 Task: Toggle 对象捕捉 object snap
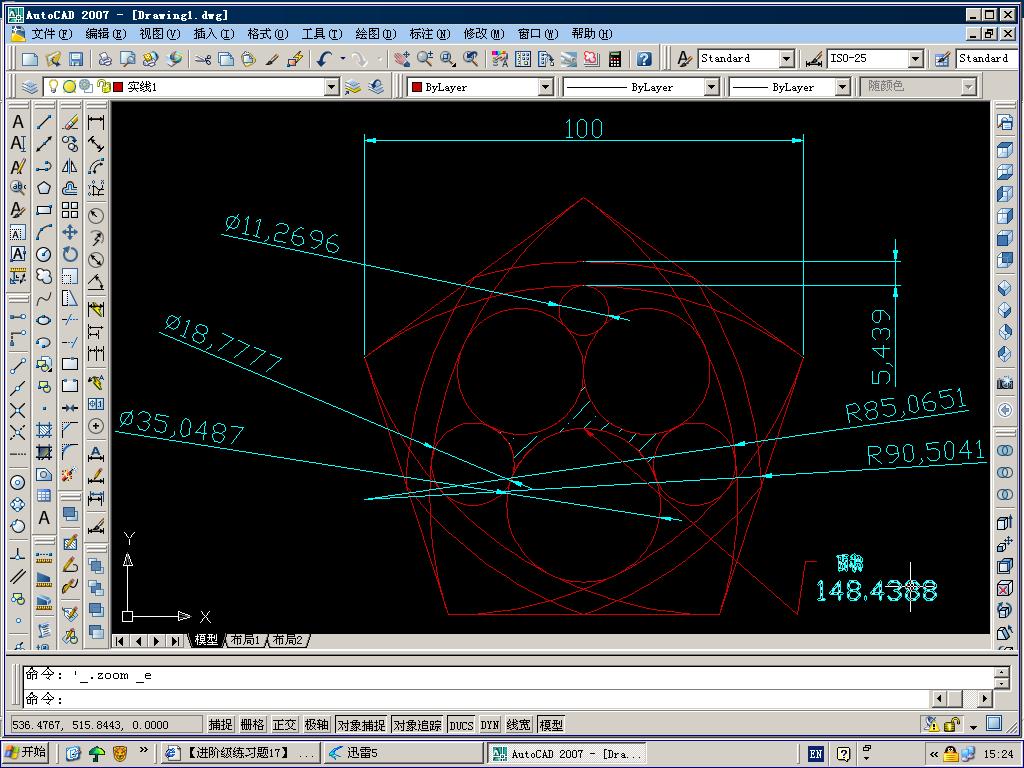[361, 724]
